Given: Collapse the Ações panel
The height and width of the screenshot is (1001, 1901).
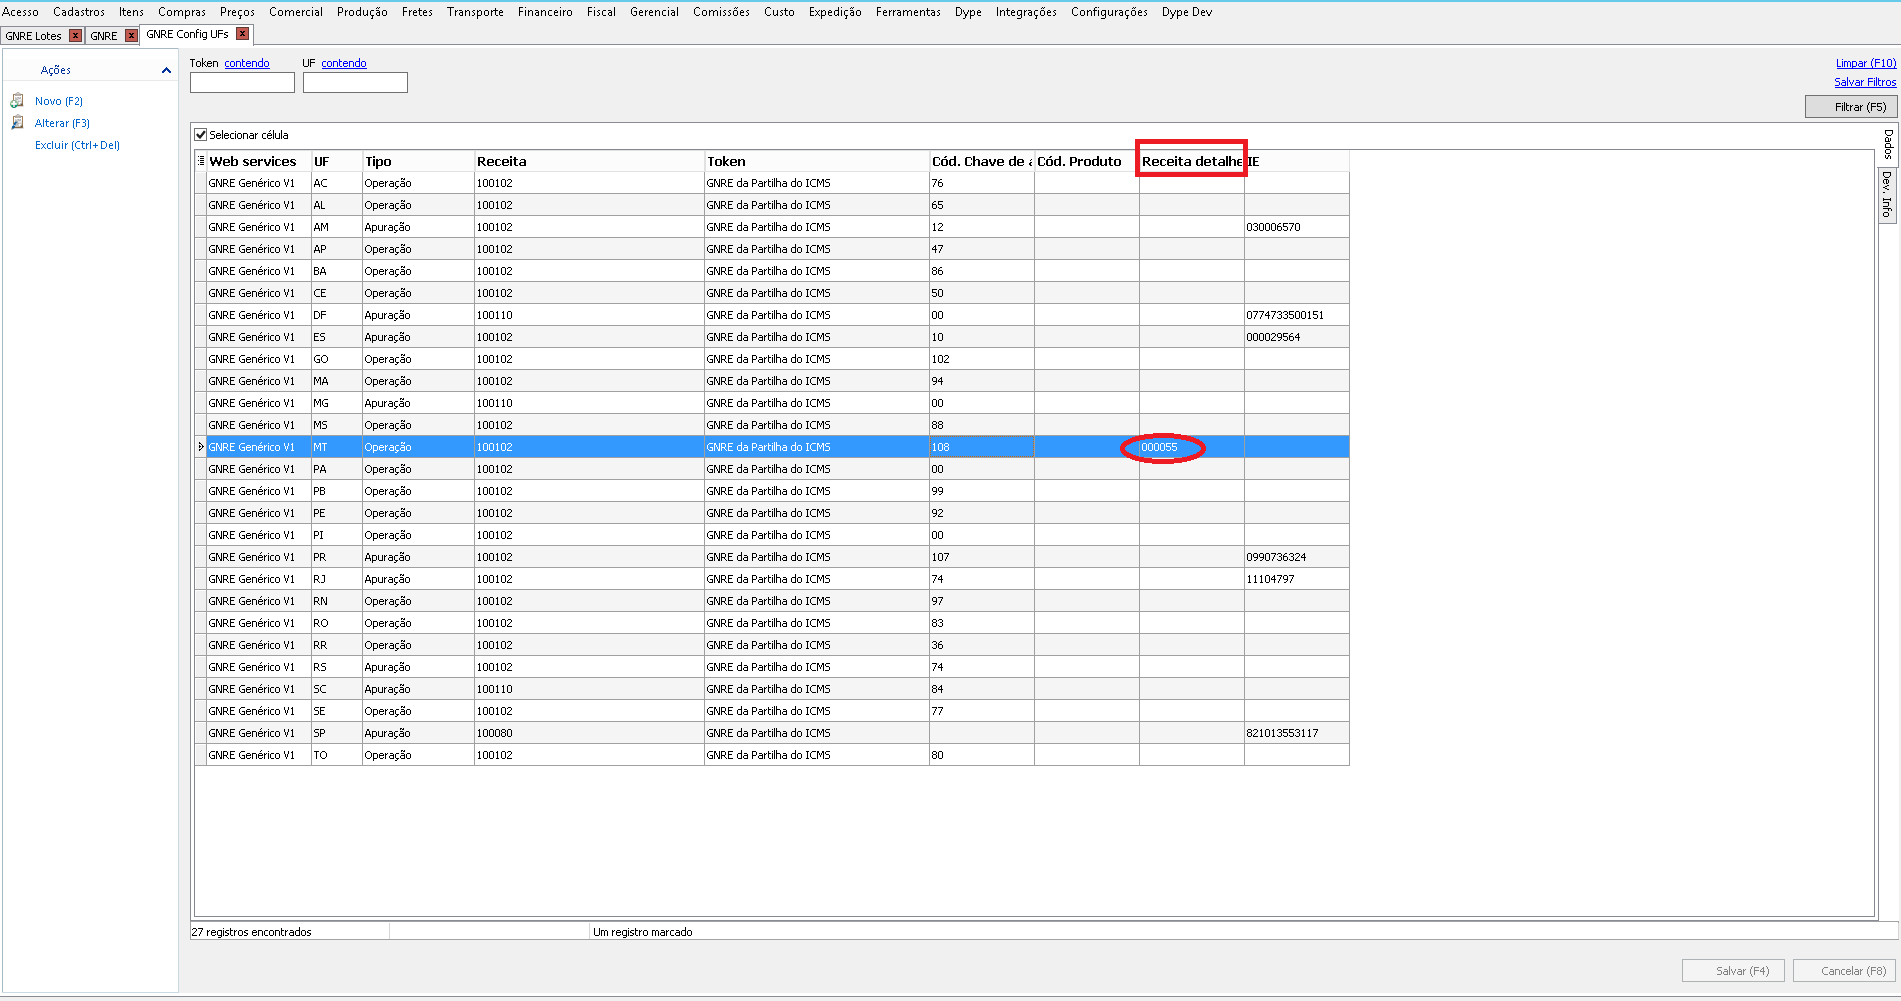Looking at the screenshot, I should click(x=166, y=70).
